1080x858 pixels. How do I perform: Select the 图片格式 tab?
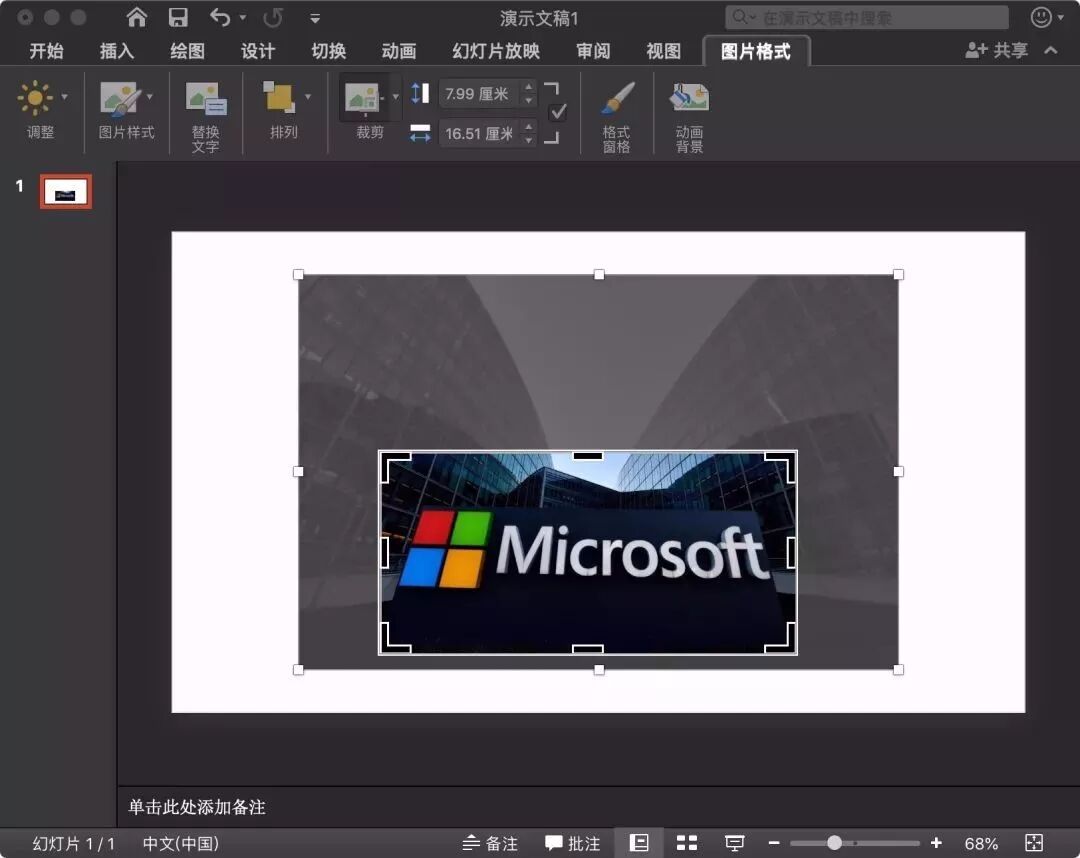tap(756, 52)
